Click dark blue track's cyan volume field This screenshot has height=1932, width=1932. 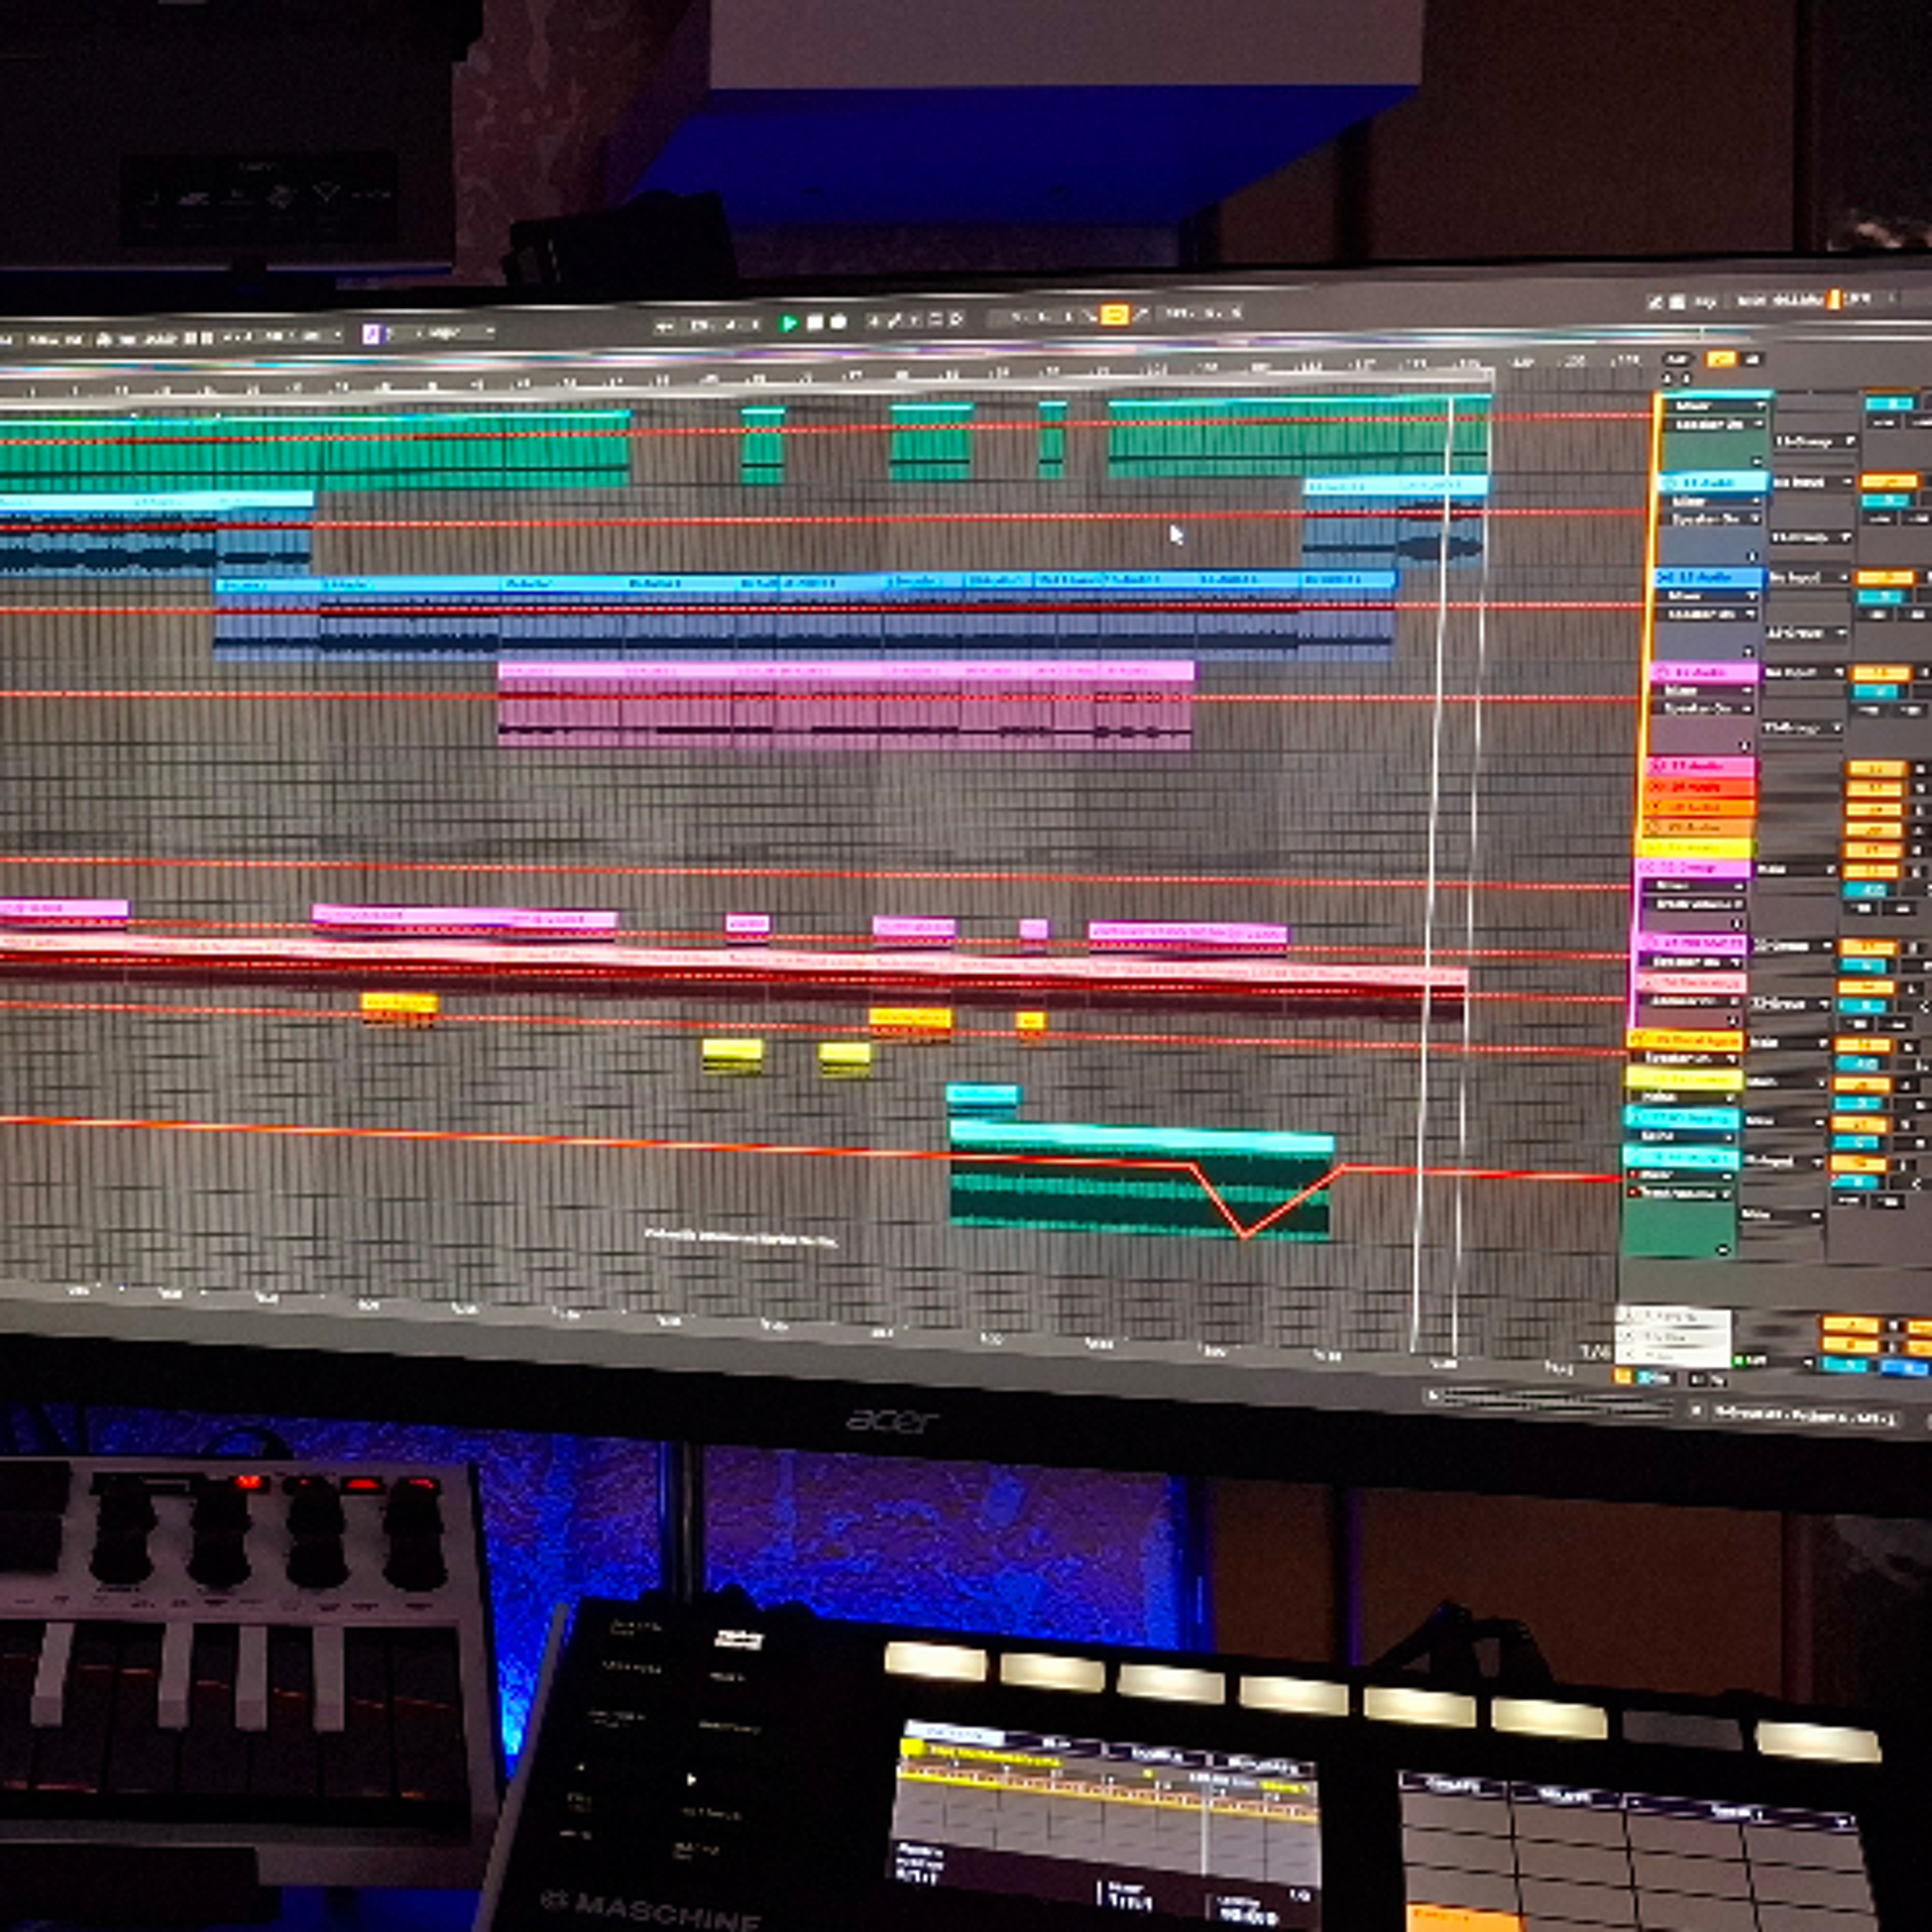(x=1881, y=597)
